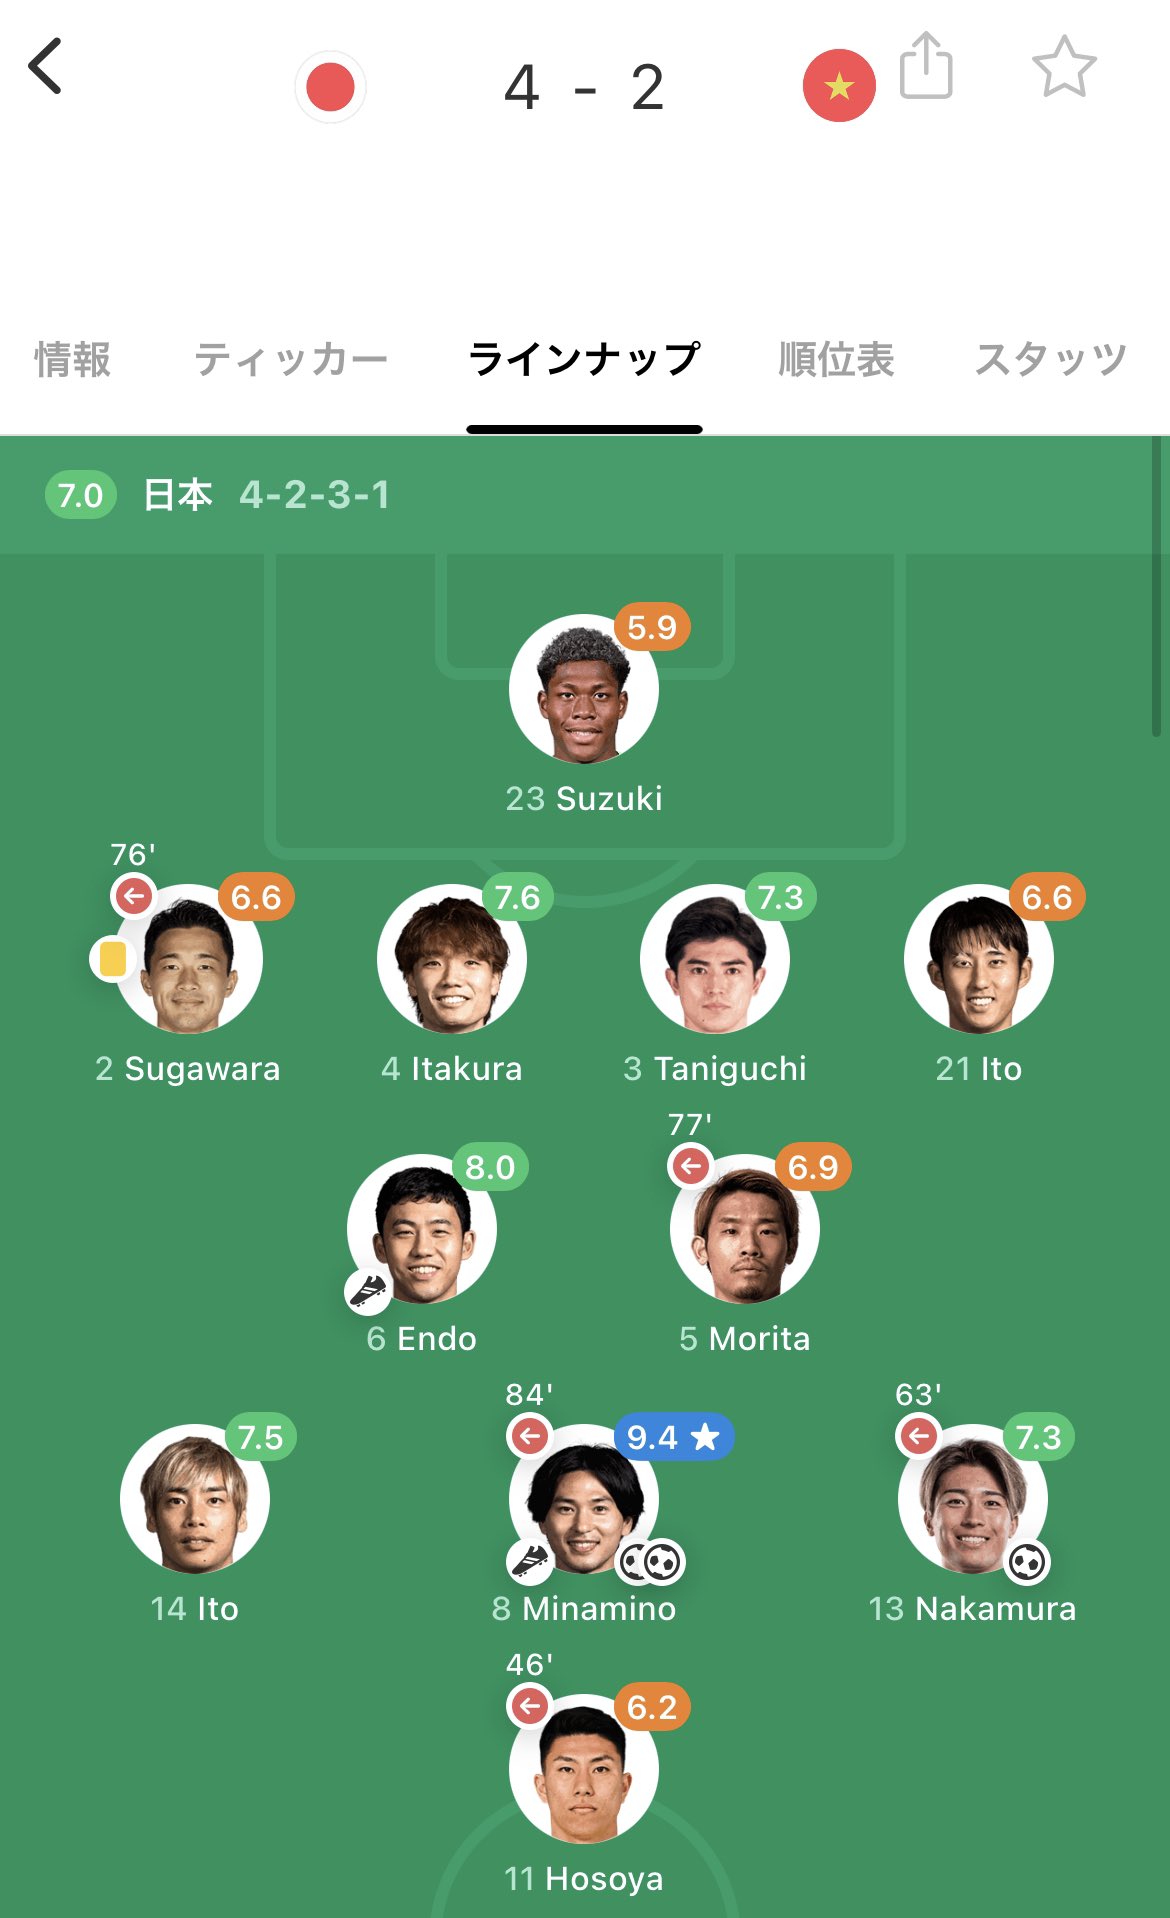Open the 順位表 tab
1170x1918 pixels.
click(x=836, y=359)
